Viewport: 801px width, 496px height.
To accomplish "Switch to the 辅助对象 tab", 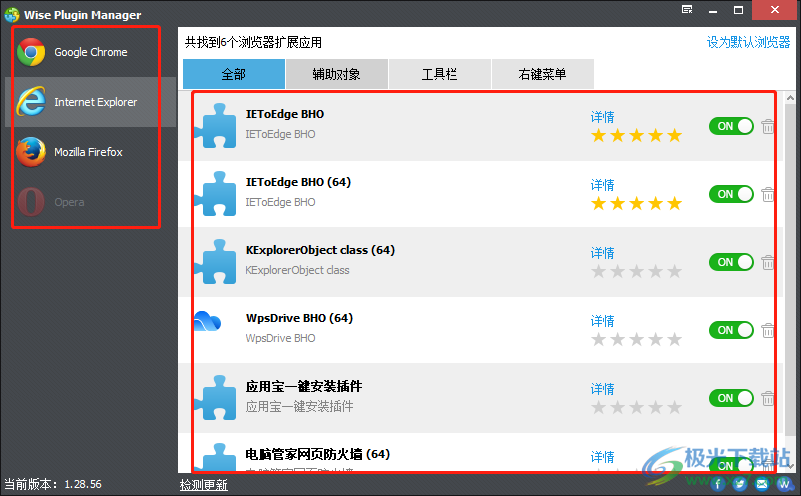I will click(x=337, y=74).
